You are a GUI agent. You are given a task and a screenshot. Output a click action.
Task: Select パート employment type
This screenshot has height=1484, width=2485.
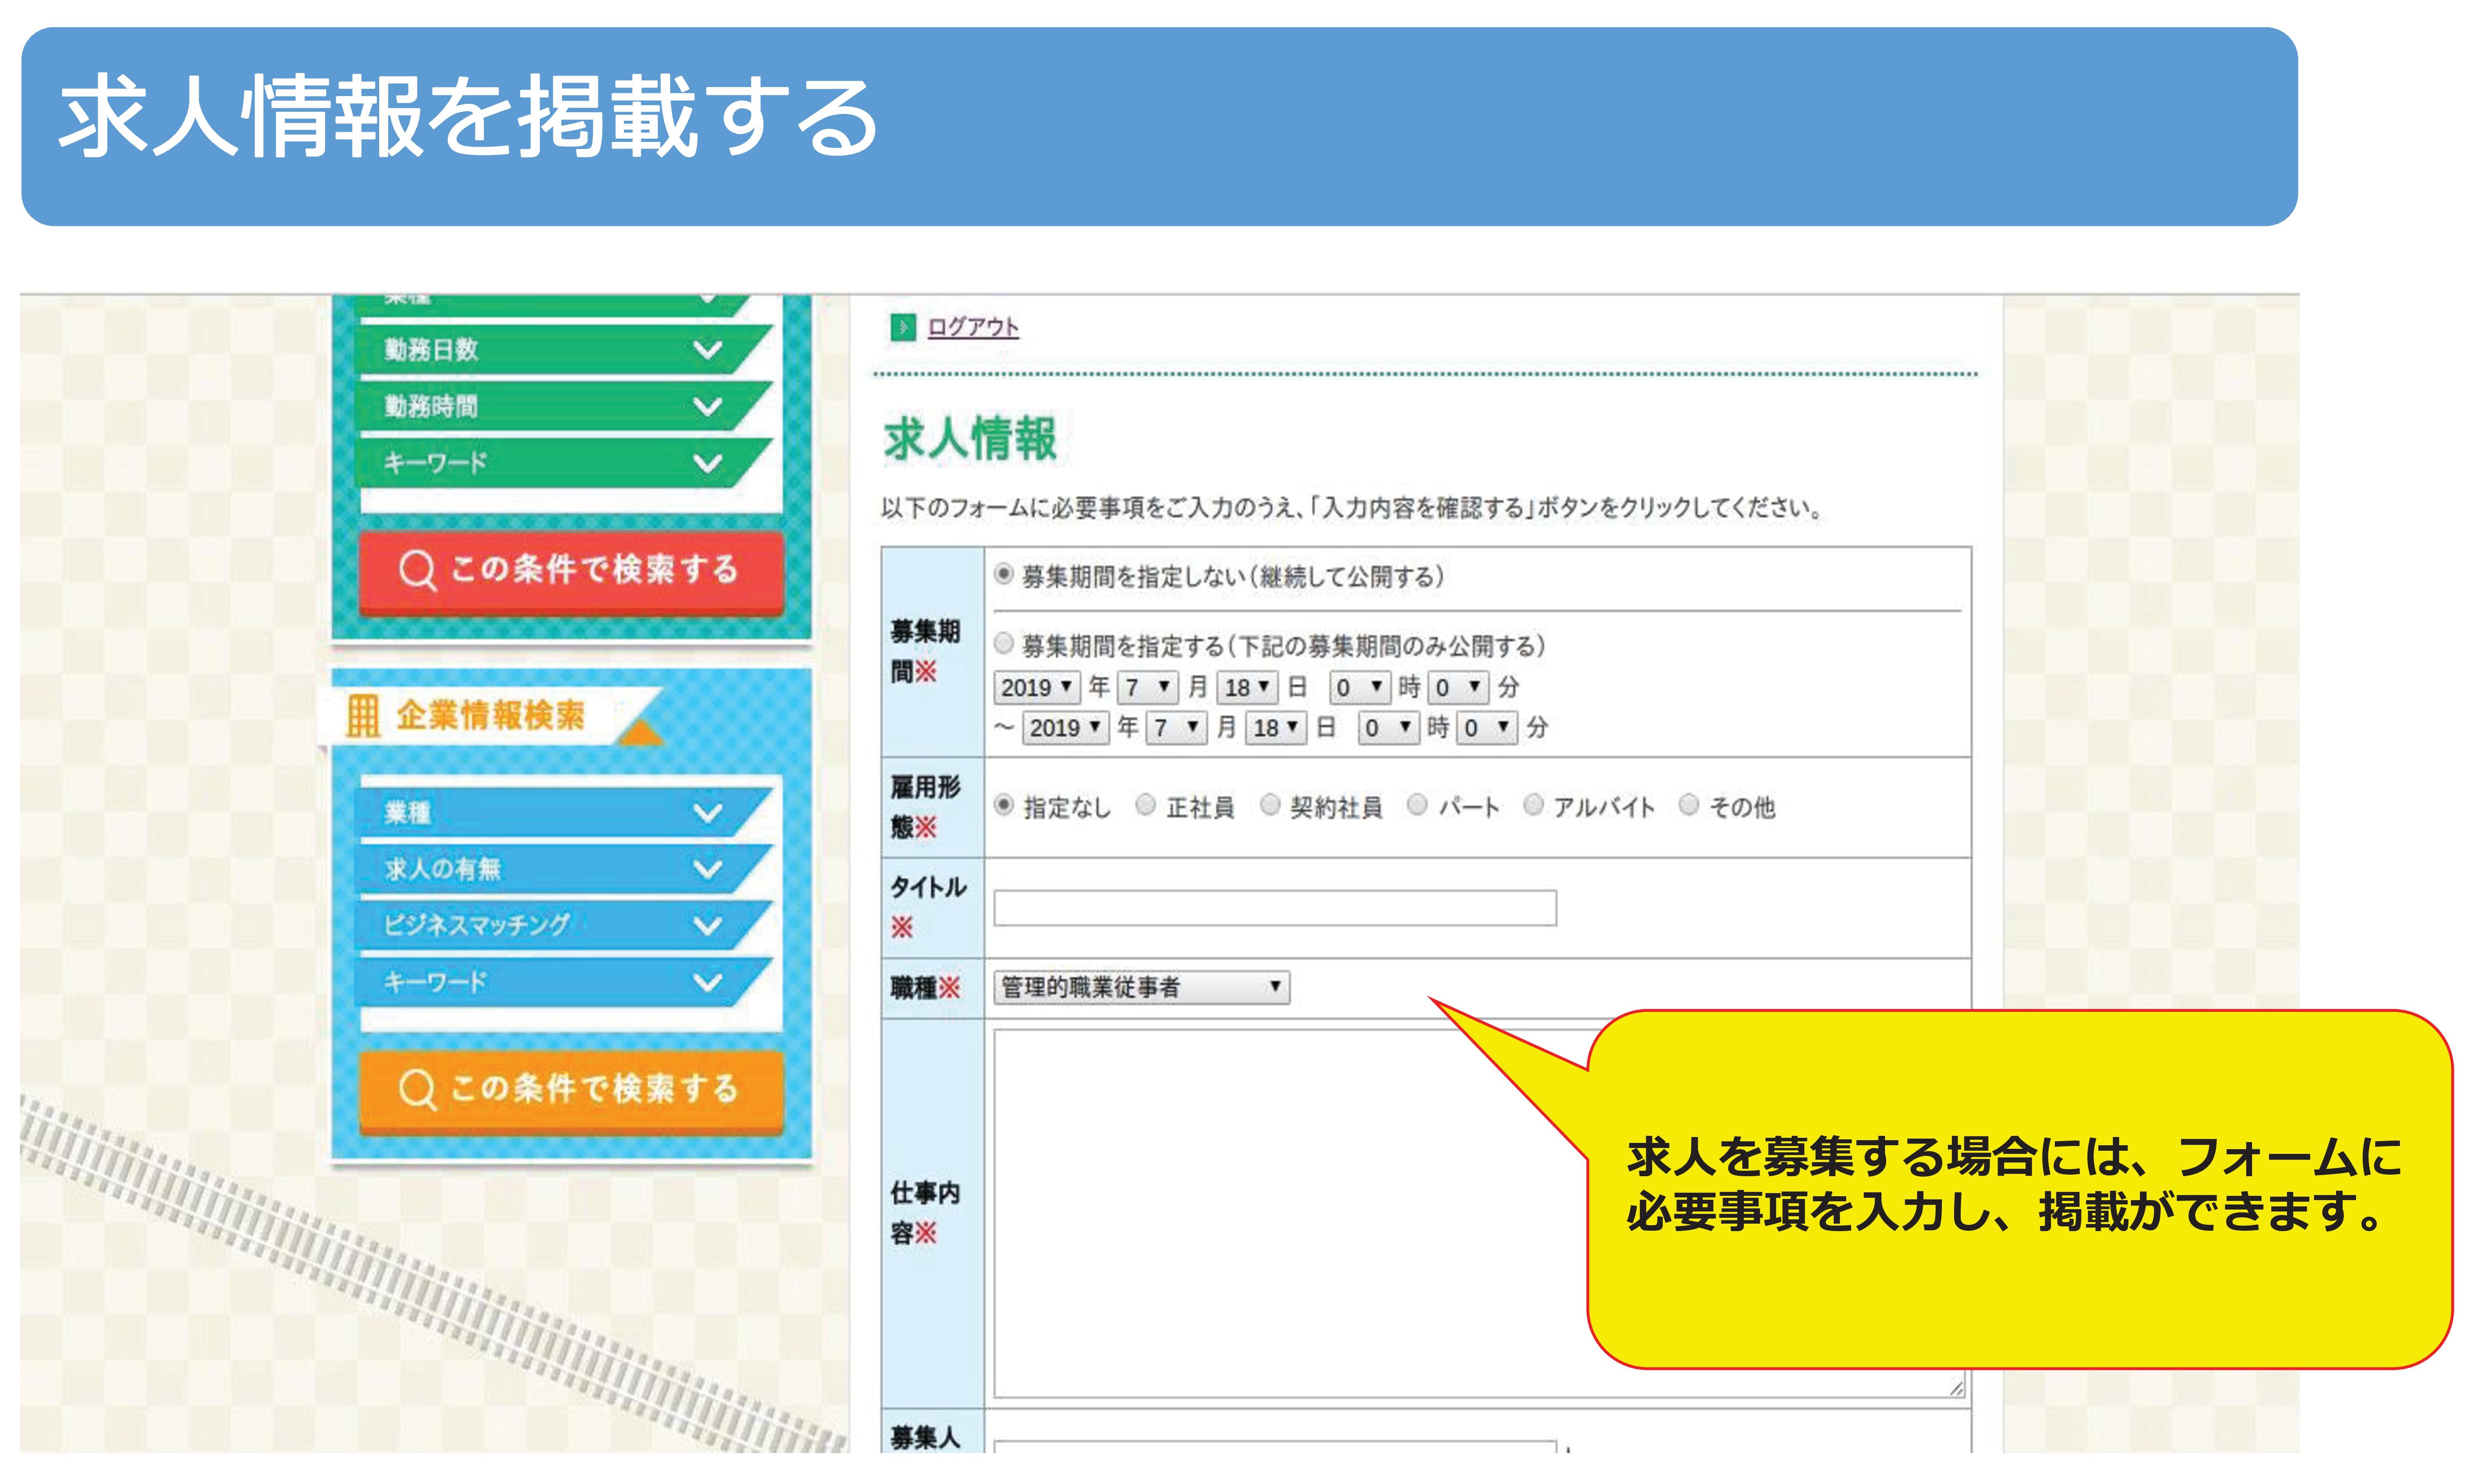[1416, 805]
